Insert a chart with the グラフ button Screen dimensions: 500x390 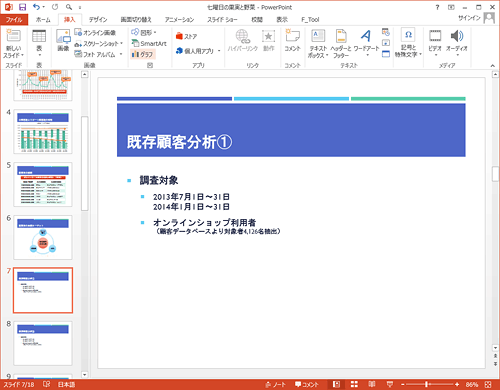[x=143, y=54]
